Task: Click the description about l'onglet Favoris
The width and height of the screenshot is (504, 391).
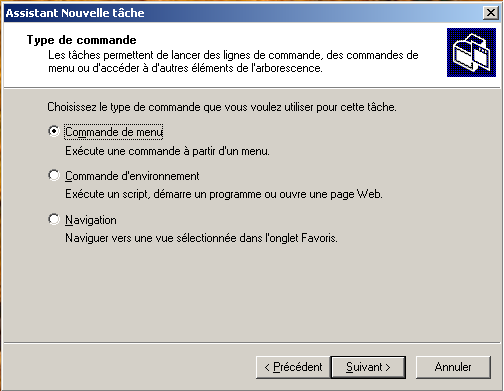Action: 201,238
